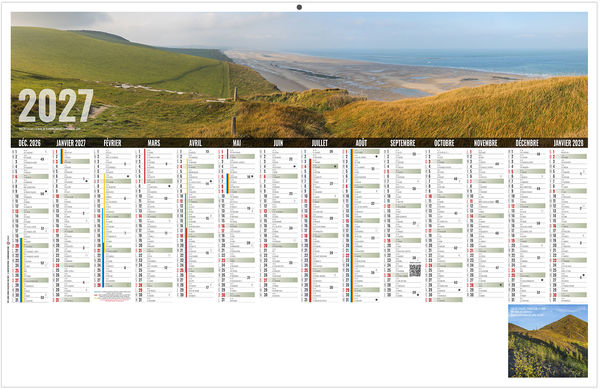
Task: Click the MARS month header
Action: (x=154, y=143)
